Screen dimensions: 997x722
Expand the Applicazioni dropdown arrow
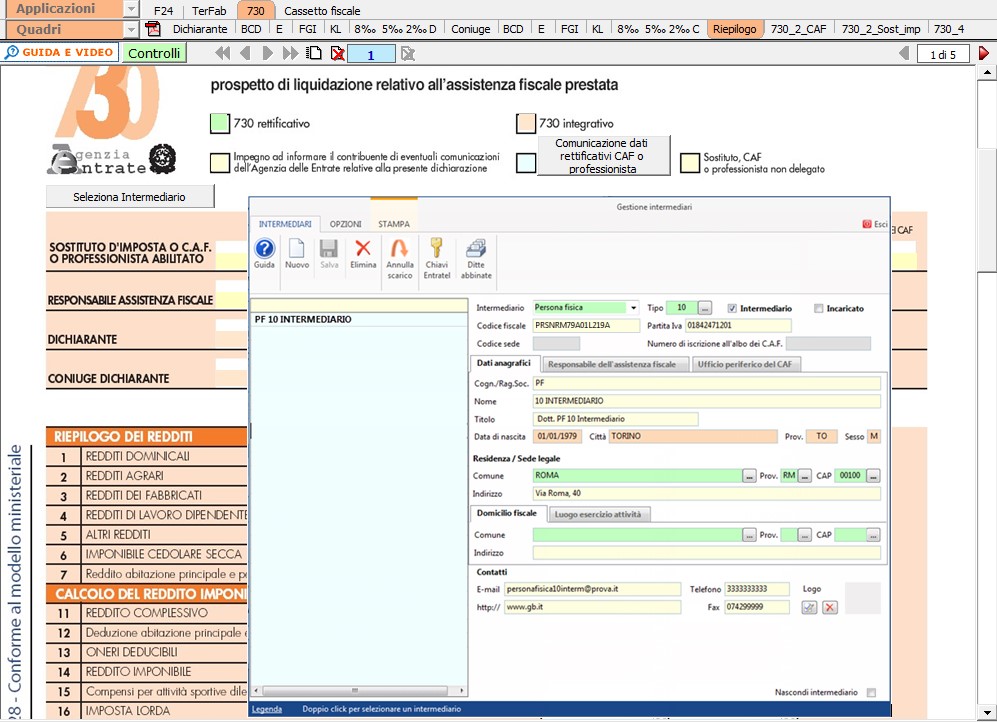tap(130, 9)
